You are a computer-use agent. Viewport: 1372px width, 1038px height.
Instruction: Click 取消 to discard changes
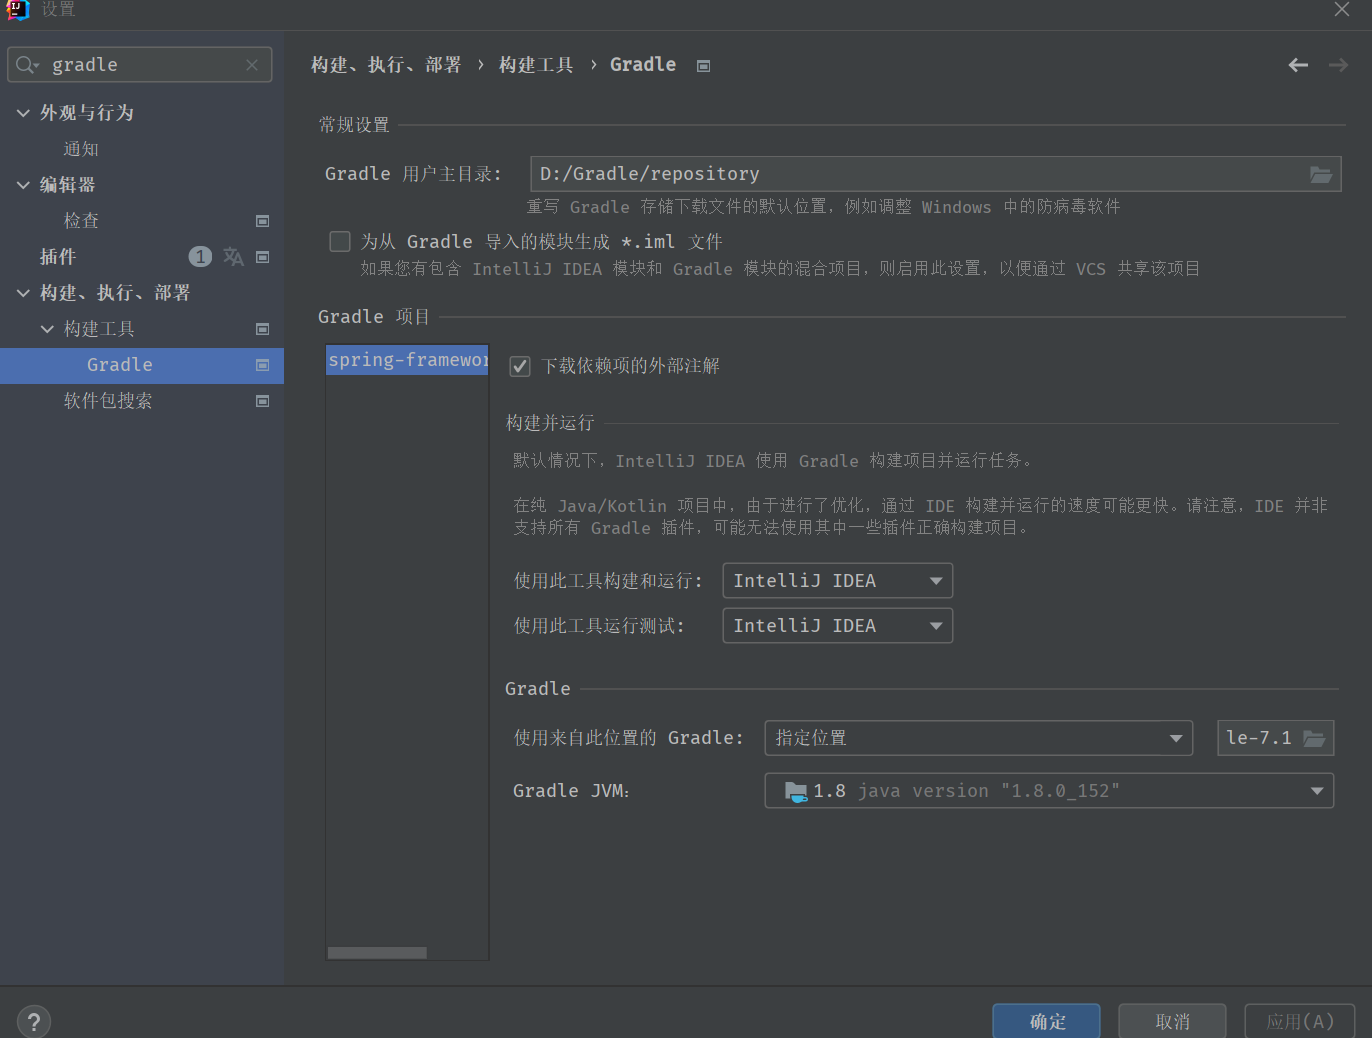[x=1172, y=1021]
